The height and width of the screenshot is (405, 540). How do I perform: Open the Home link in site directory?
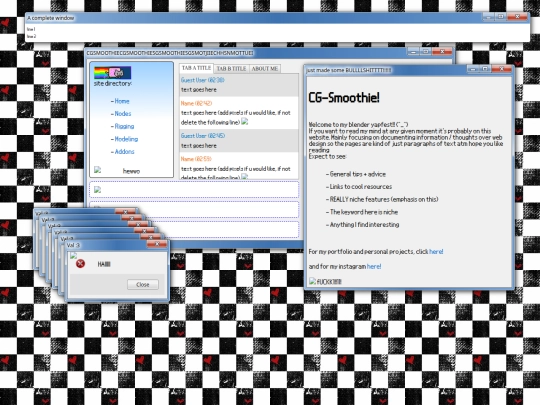point(122,101)
